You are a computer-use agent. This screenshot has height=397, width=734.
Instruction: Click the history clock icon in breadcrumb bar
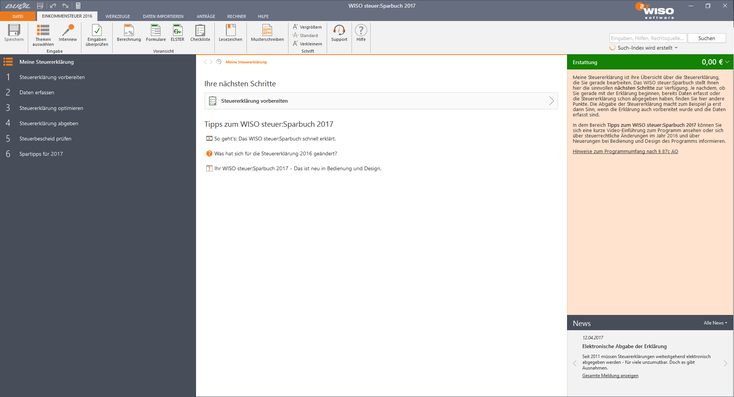pos(219,62)
